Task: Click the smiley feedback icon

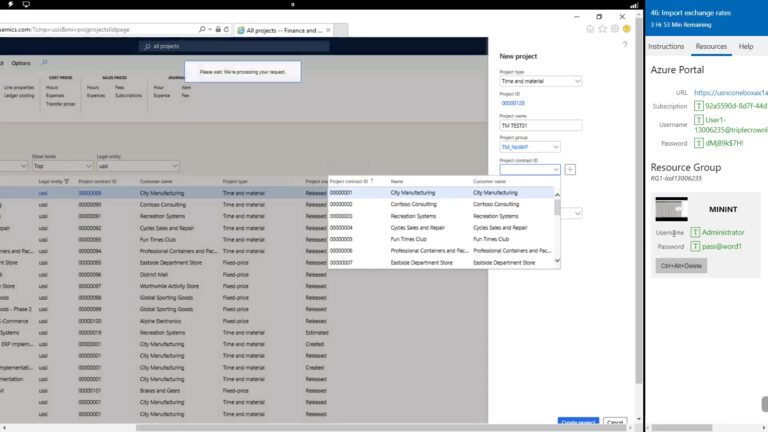Action: tap(627, 29)
